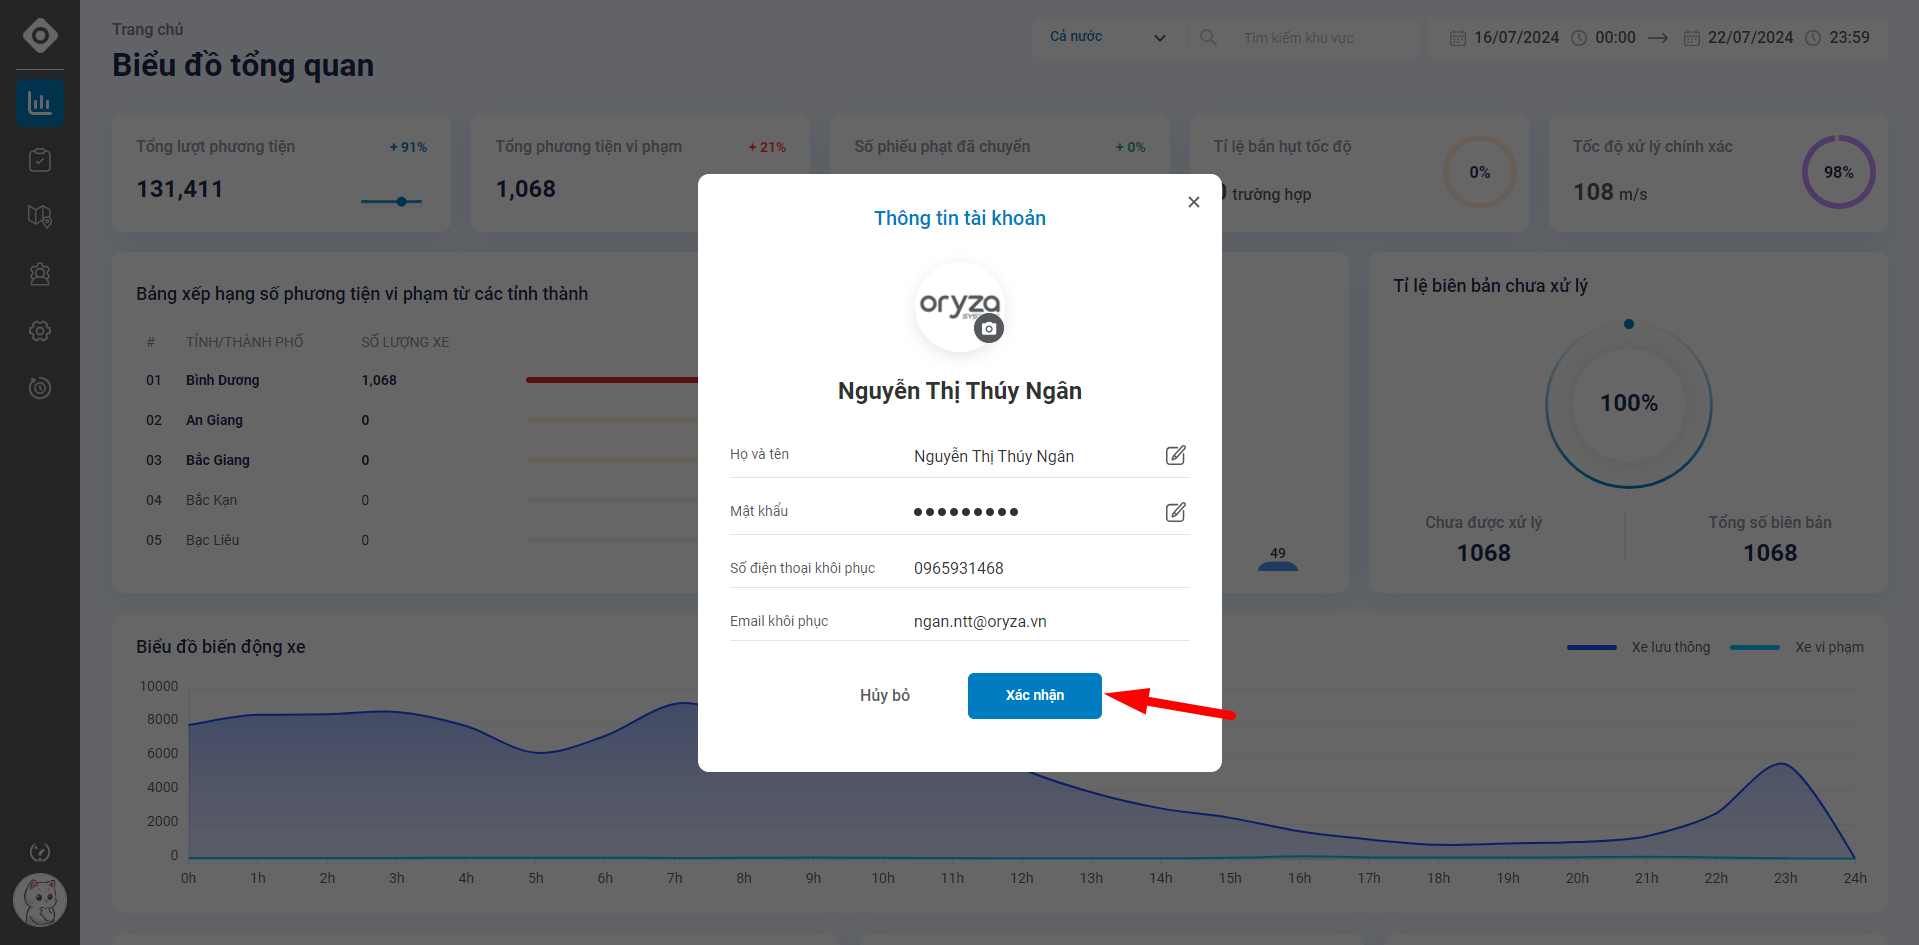Click the end date 22/07/2024

pyautogui.click(x=1750, y=37)
